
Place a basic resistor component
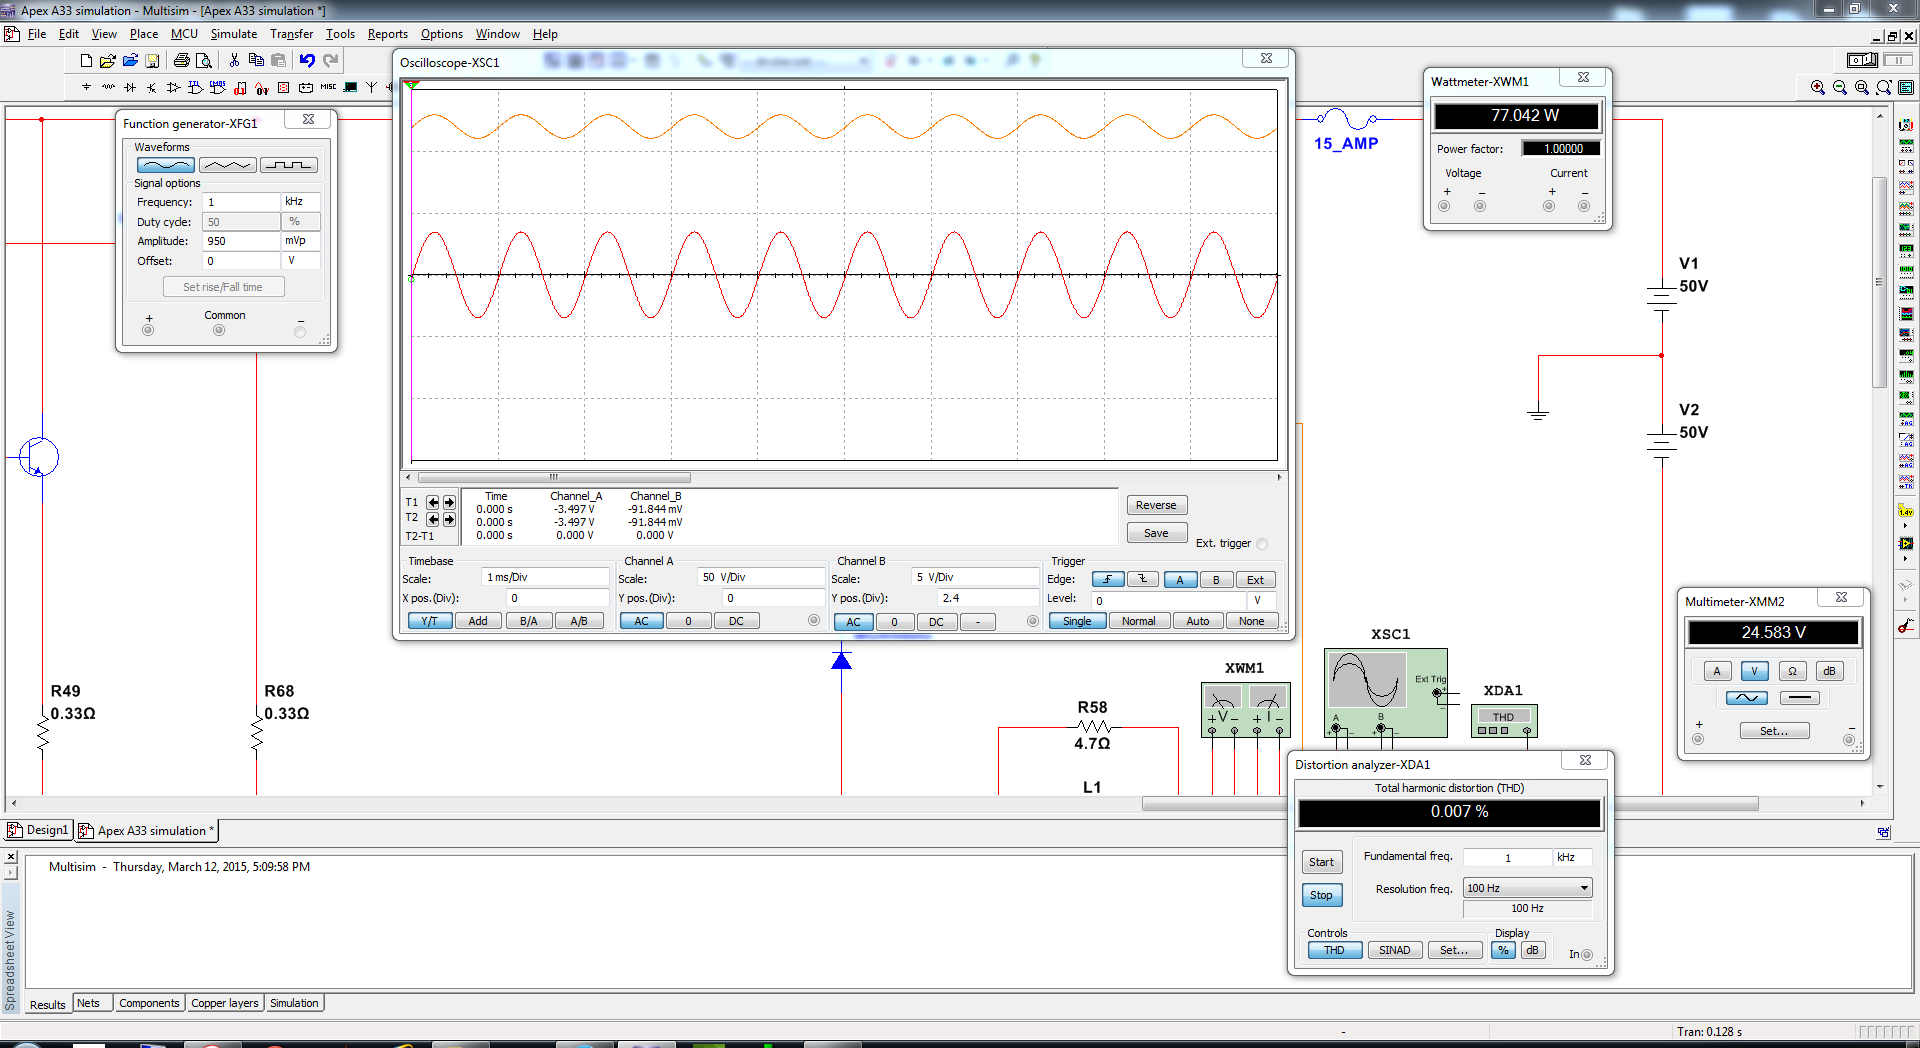click(x=108, y=87)
